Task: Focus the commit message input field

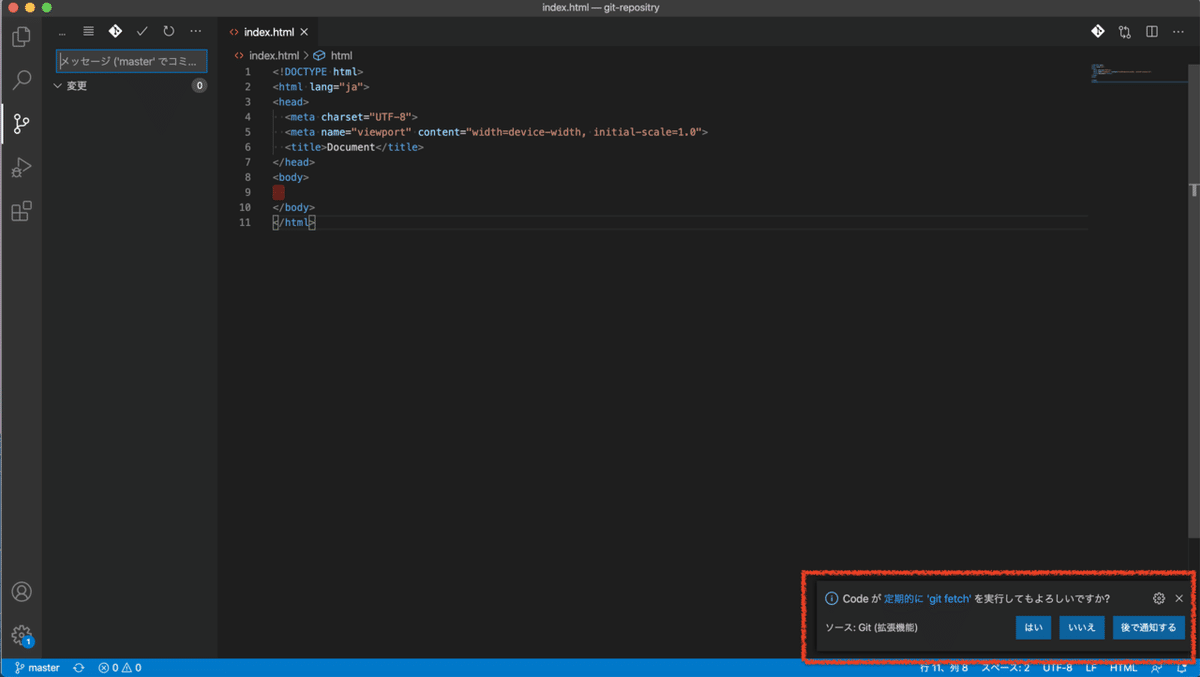Action: click(x=132, y=61)
